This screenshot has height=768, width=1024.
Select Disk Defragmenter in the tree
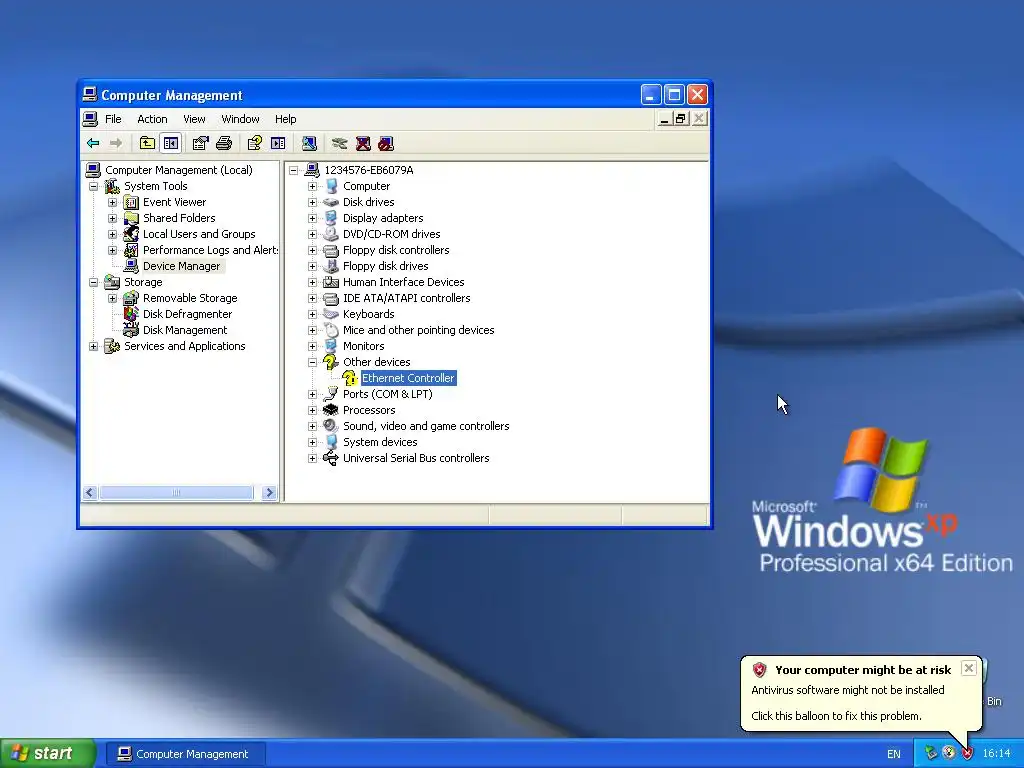(x=187, y=314)
